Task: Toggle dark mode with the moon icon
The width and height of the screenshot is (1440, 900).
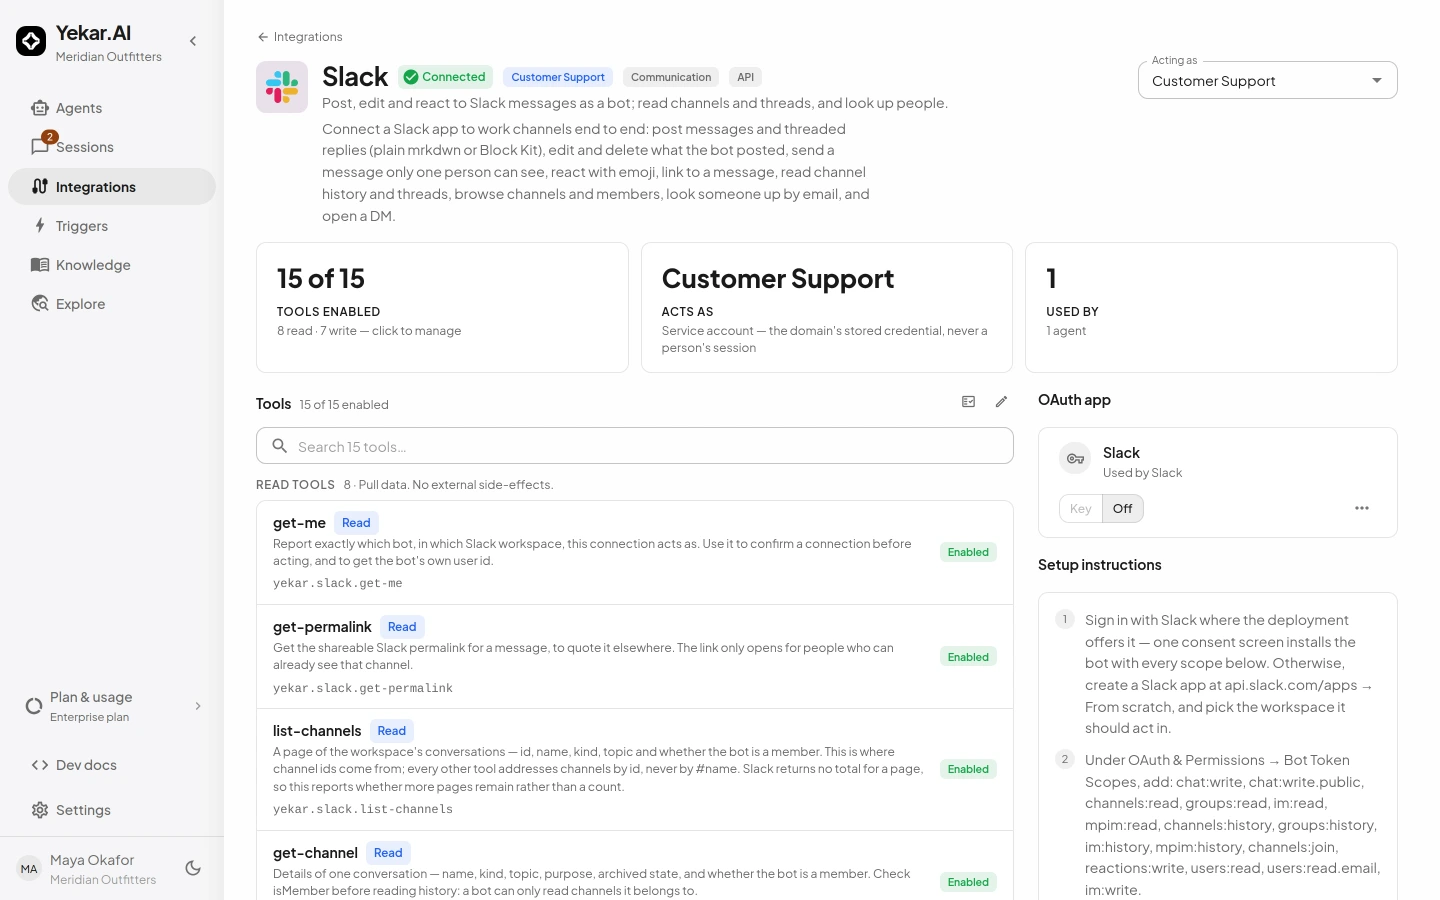Action: 193,868
